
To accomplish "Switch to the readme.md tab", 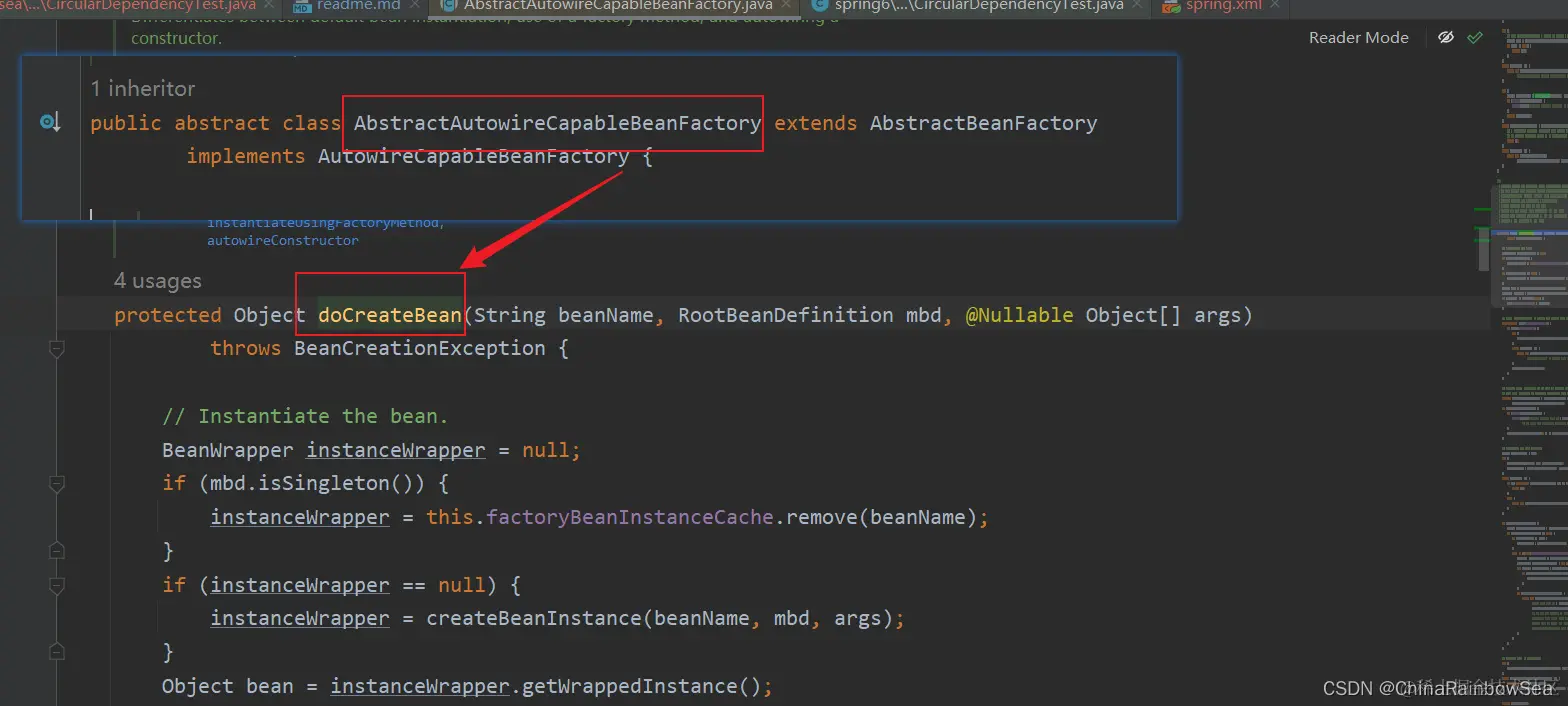I will (x=358, y=5).
